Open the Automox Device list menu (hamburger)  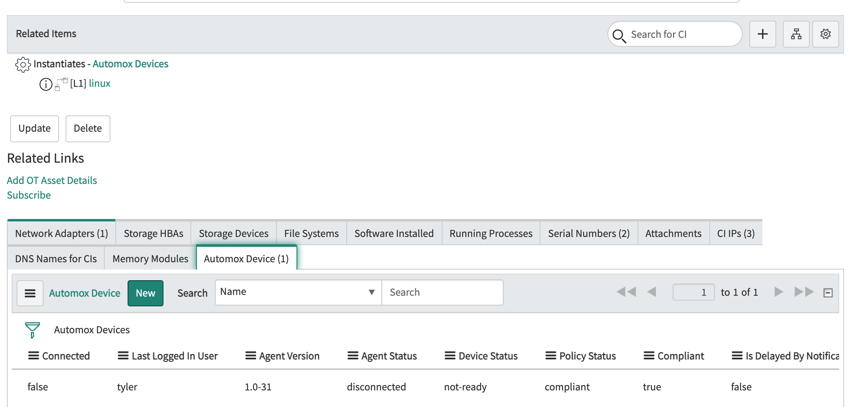[30, 293]
